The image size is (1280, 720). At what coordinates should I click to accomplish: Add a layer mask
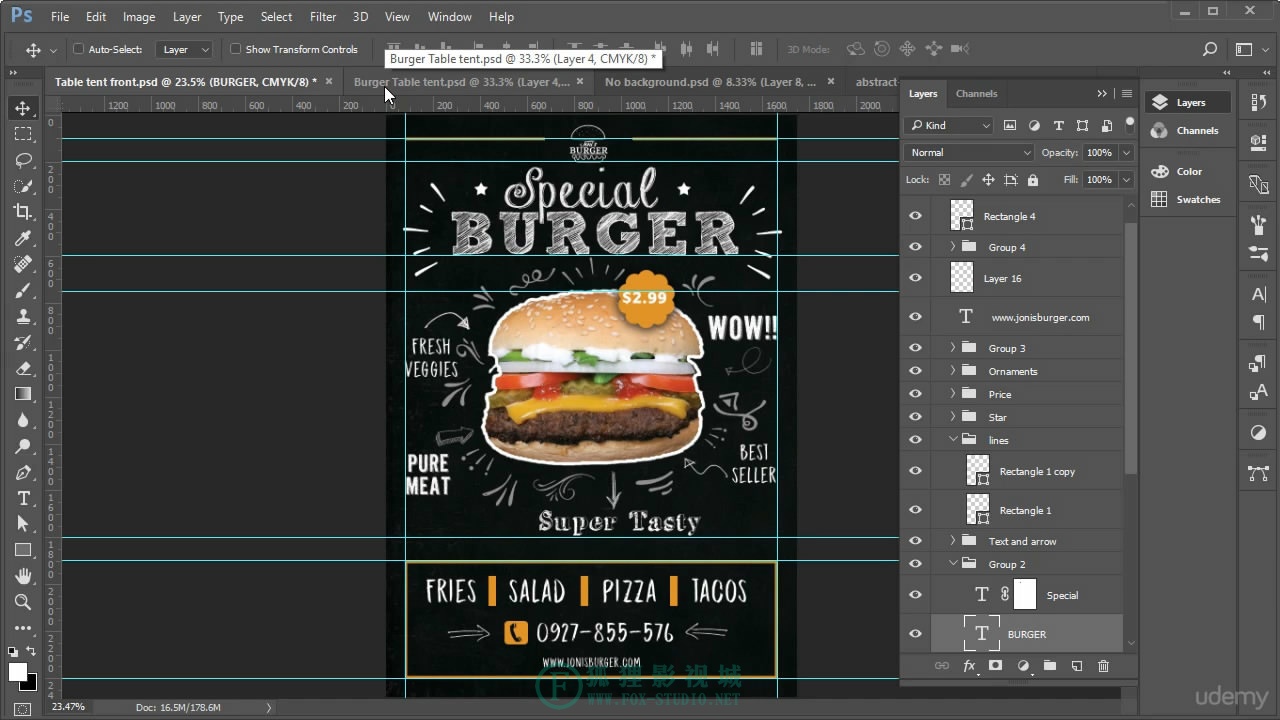point(996,666)
